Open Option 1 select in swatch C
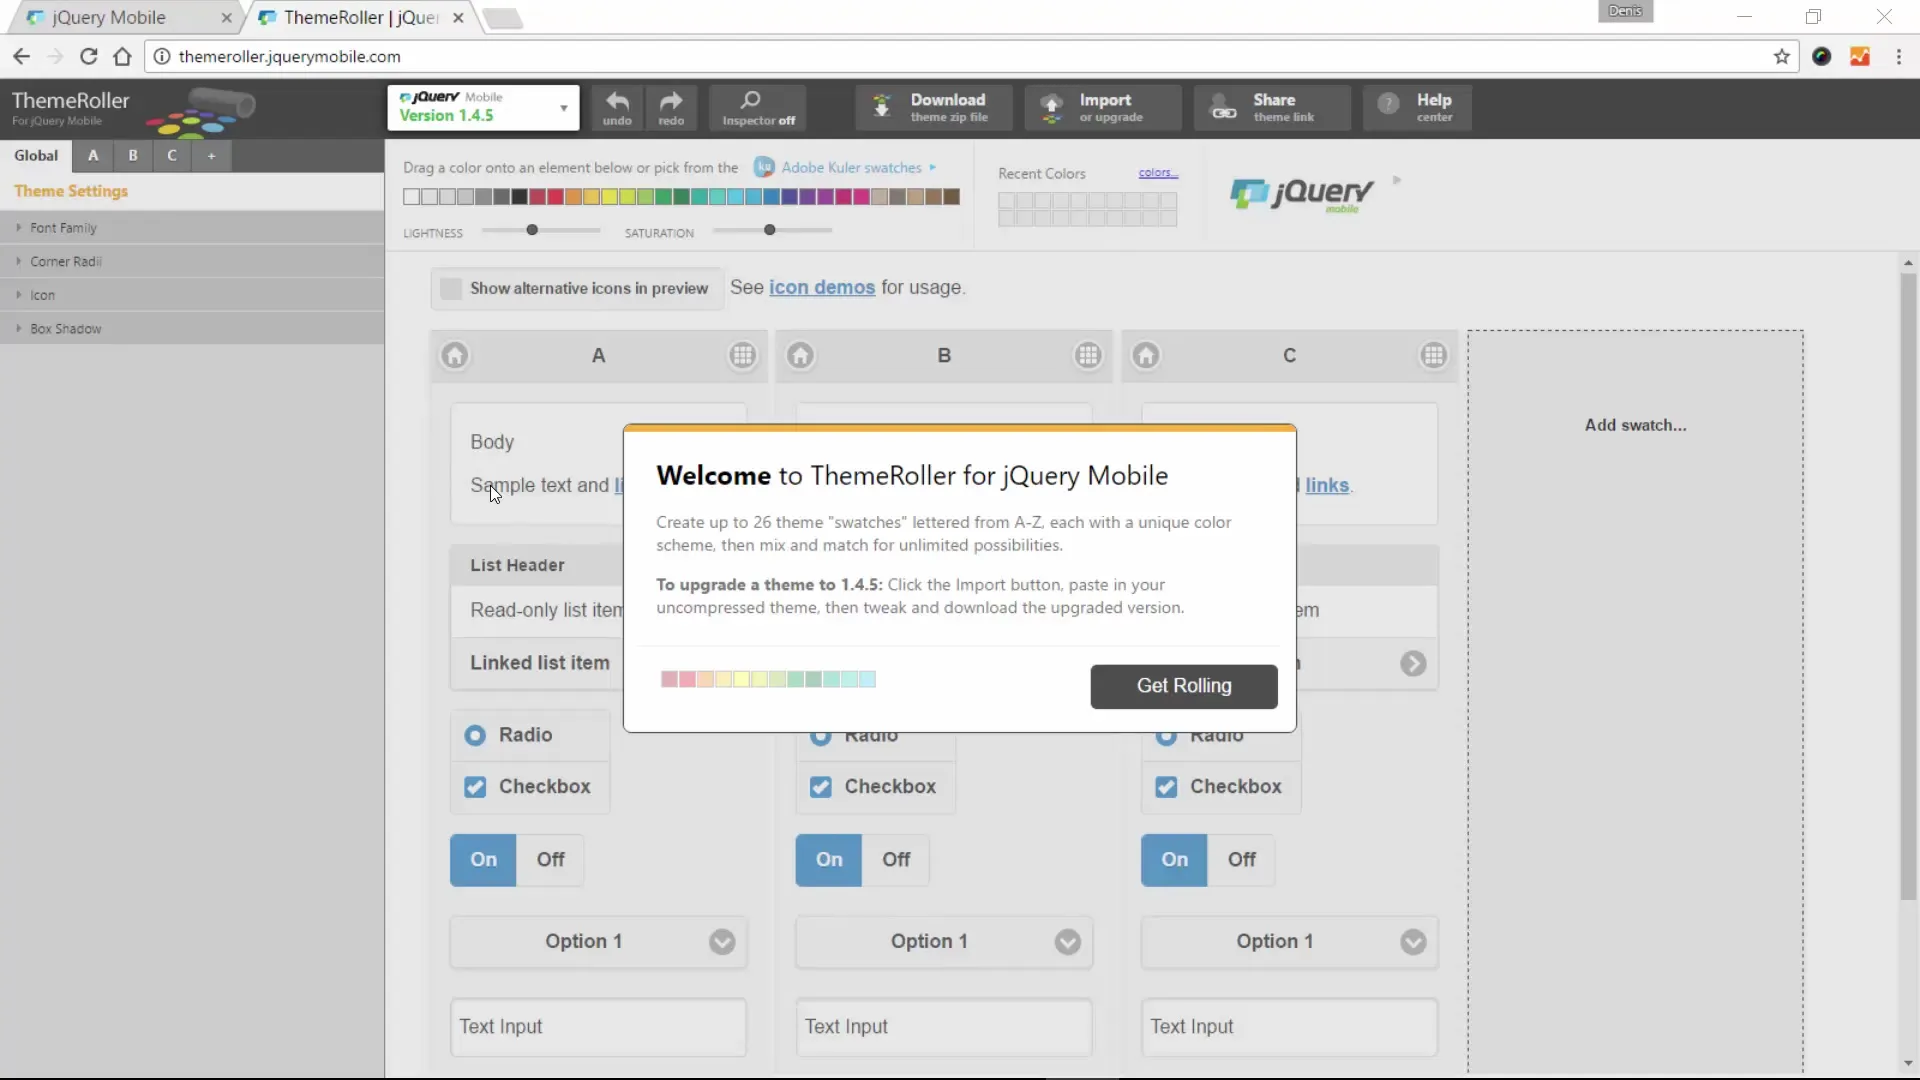The height and width of the screenshot is (1080, 1920). coord(1289,942)
